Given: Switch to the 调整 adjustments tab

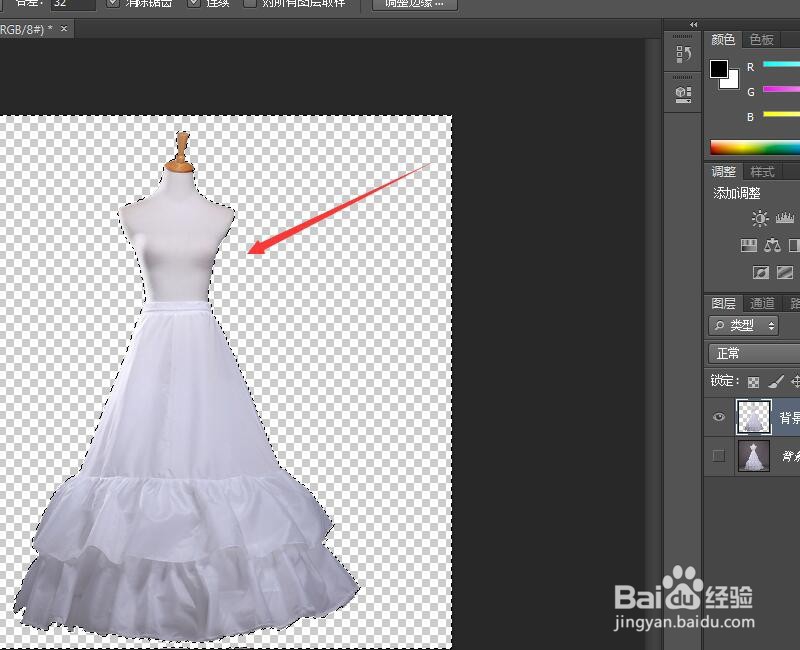Looking at the screenshot, I should click(723, 171).
